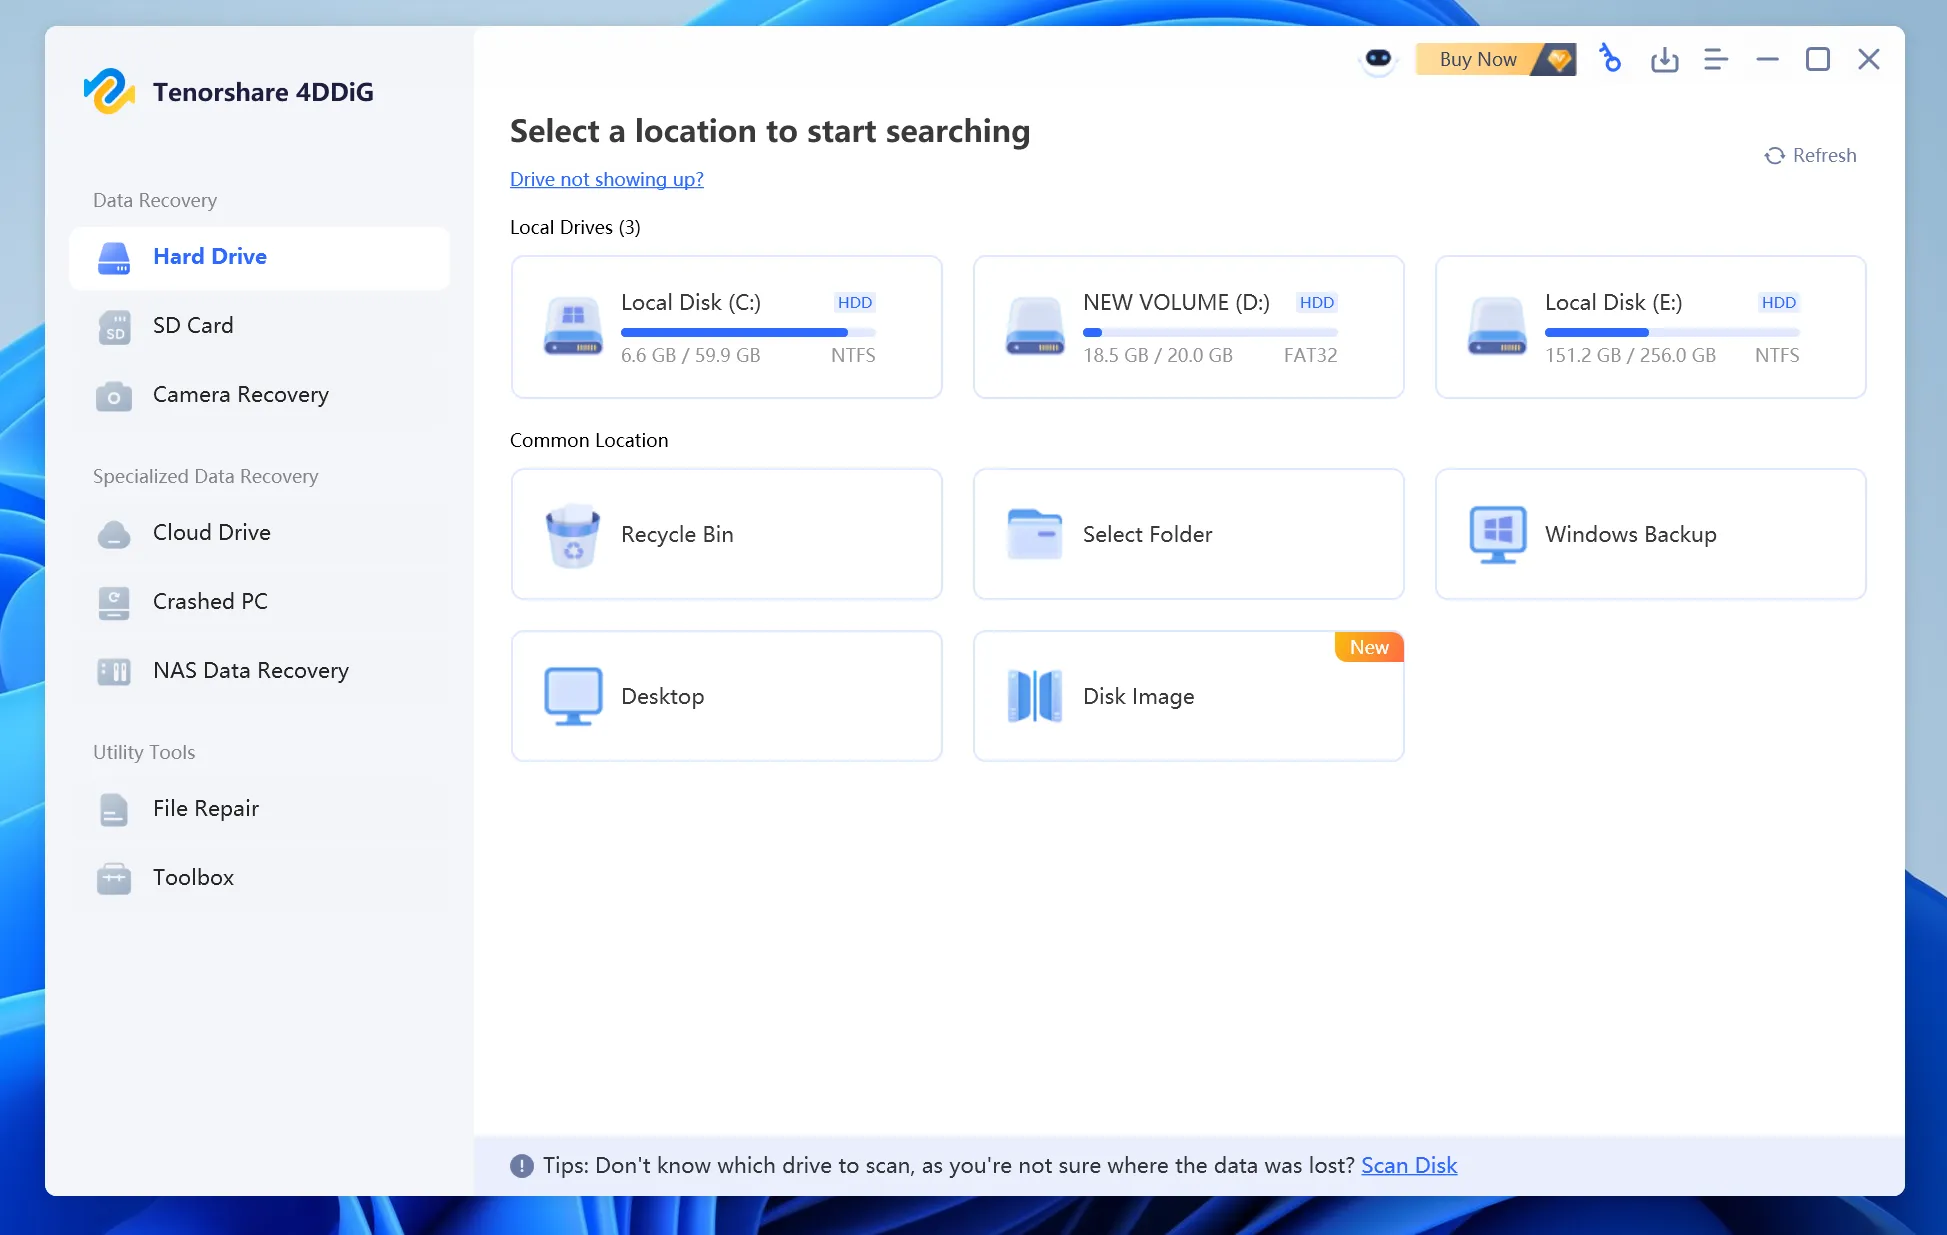Click the tips info exclamation icon
The height and width of the screenshot is (1235, 1947).
point(521,1166)
